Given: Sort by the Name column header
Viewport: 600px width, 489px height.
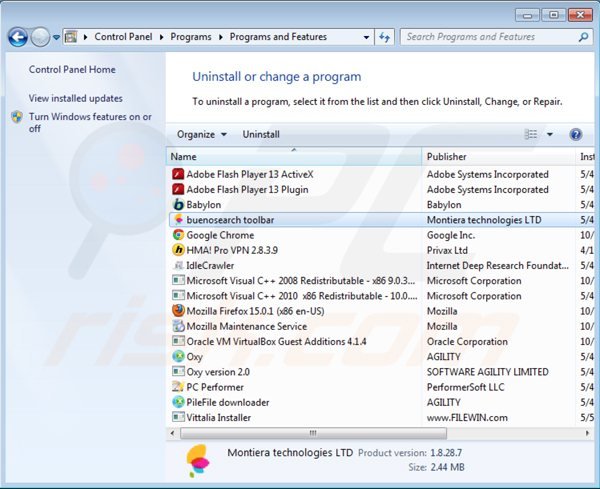Looking at the screenshot, I should coord(294,156).
